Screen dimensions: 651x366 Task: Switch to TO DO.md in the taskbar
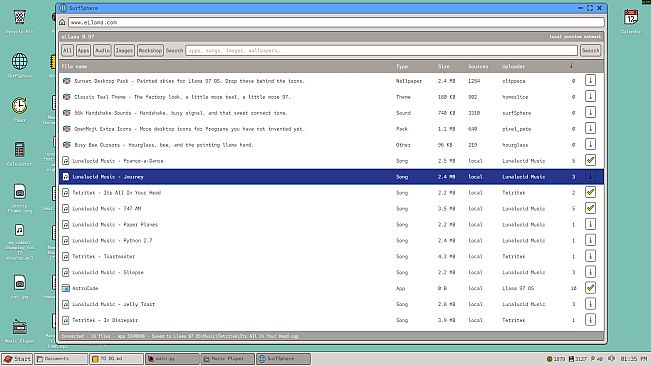[116, 359]
